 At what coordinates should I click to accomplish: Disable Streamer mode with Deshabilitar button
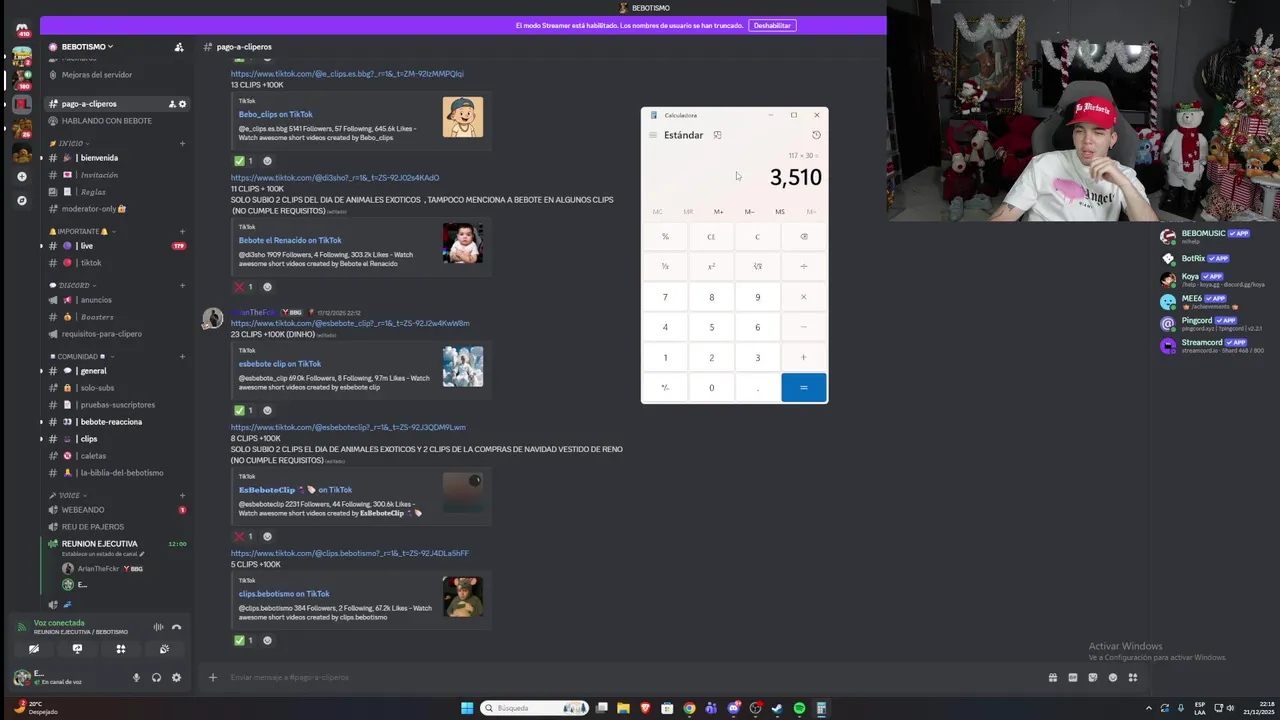point(772,25)
